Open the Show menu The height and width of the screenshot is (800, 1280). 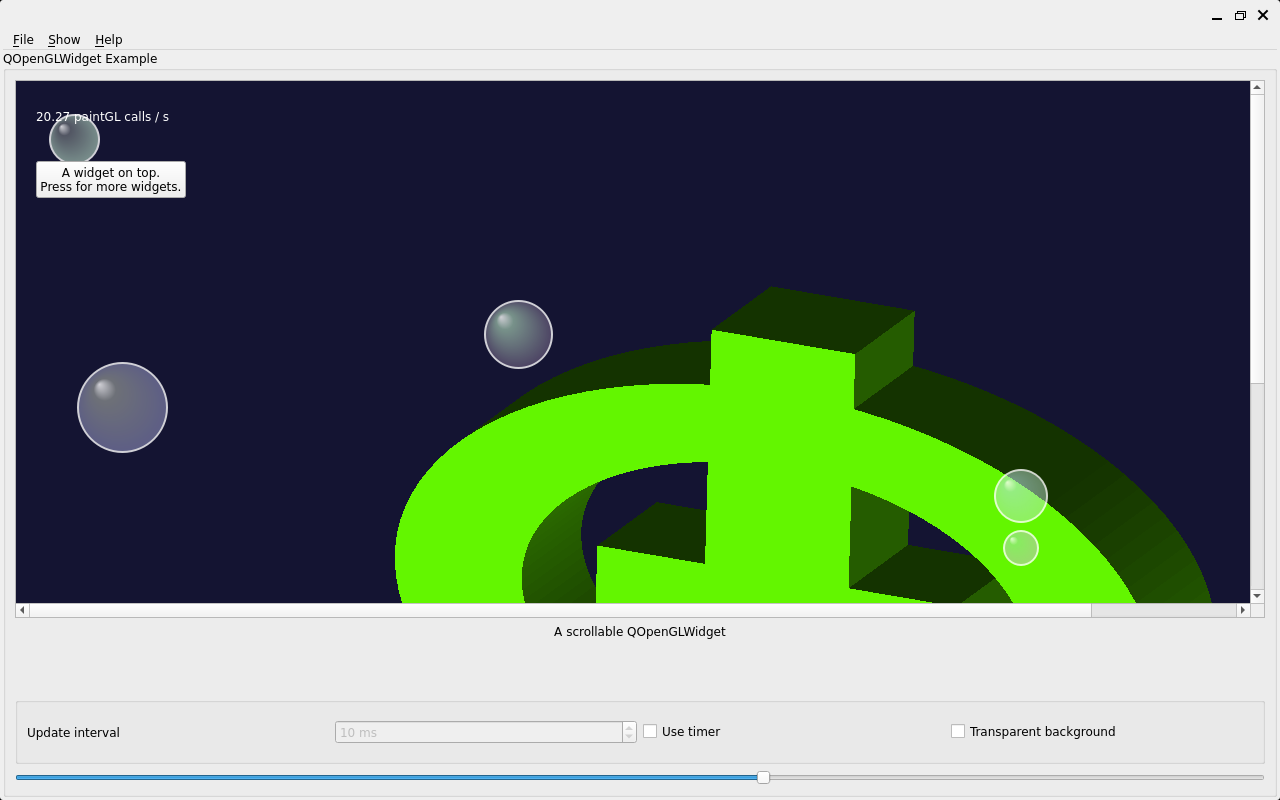click(64, 40)
